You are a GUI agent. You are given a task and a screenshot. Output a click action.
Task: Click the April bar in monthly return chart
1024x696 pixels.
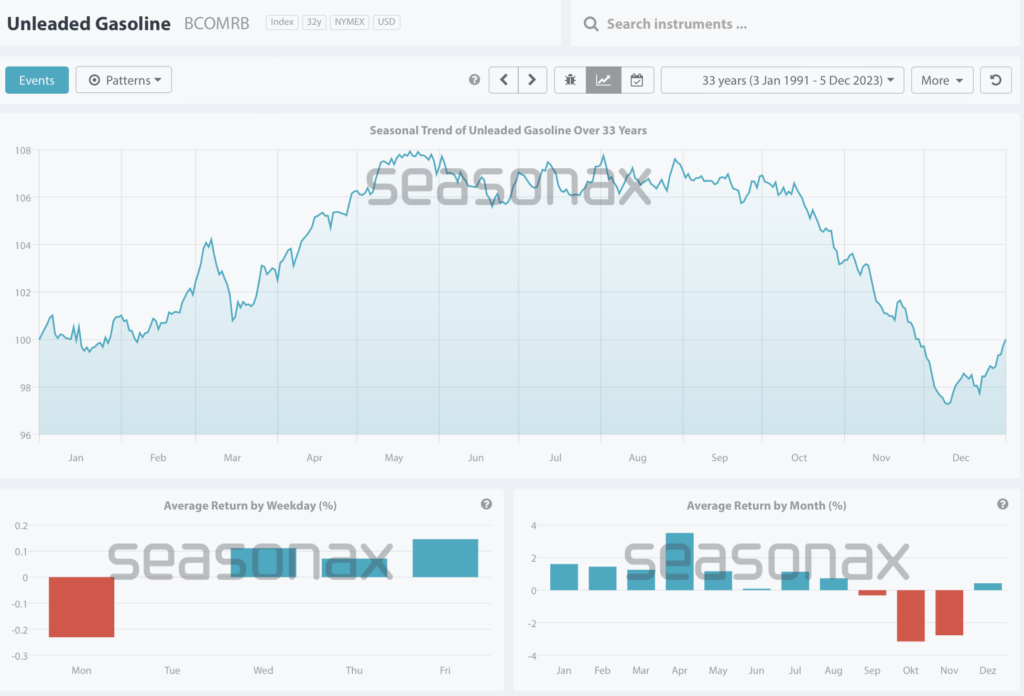[679, 561]
